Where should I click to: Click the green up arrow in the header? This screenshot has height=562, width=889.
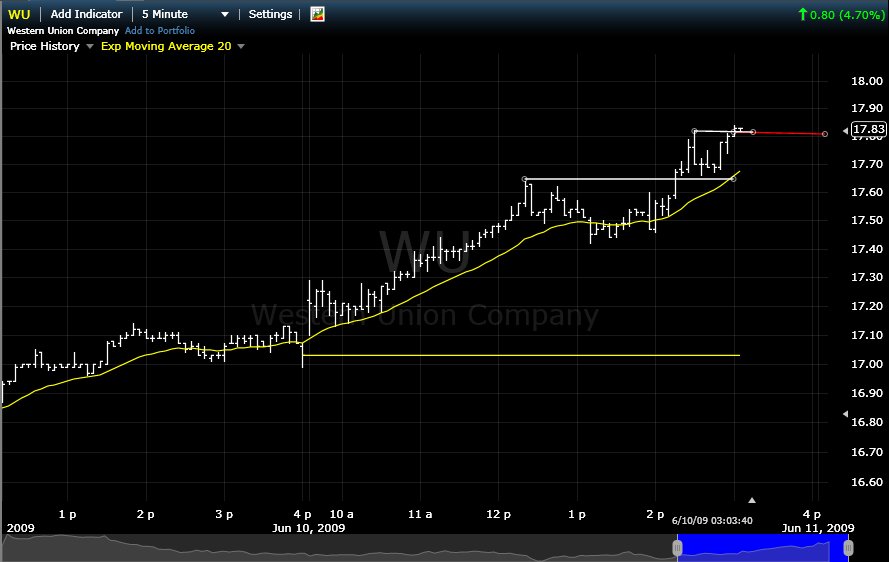point(802,14)
